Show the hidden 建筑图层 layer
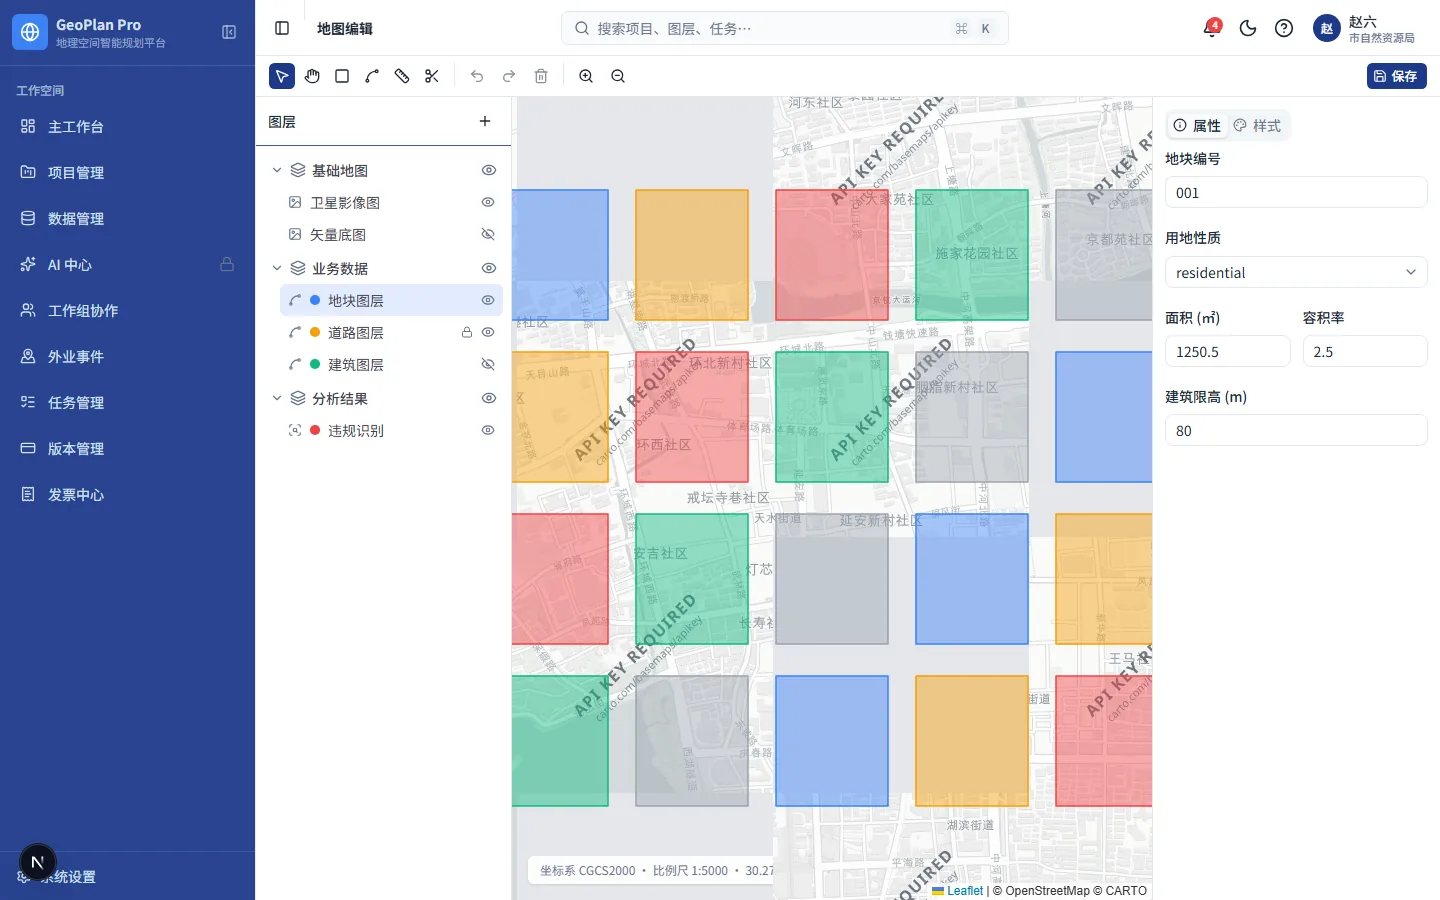Screen dimensions: 1440x900 tap(488, 365)
